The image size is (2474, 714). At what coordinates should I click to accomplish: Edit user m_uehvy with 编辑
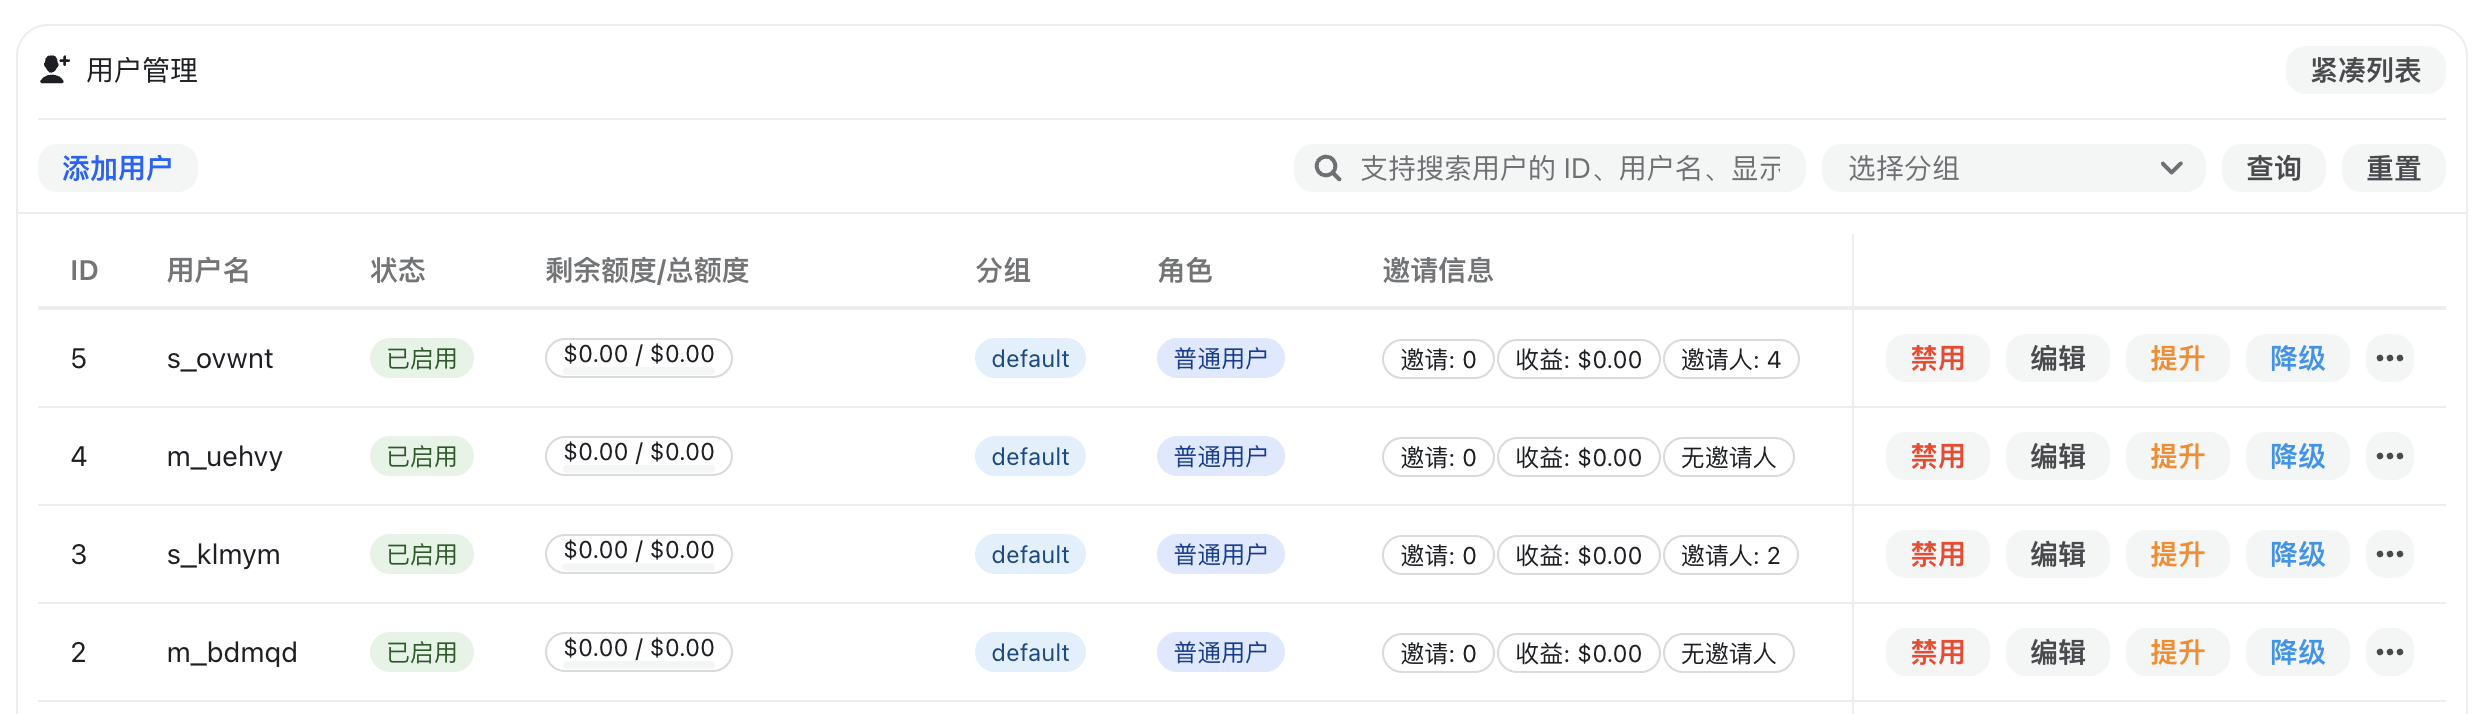(2057, 456)
